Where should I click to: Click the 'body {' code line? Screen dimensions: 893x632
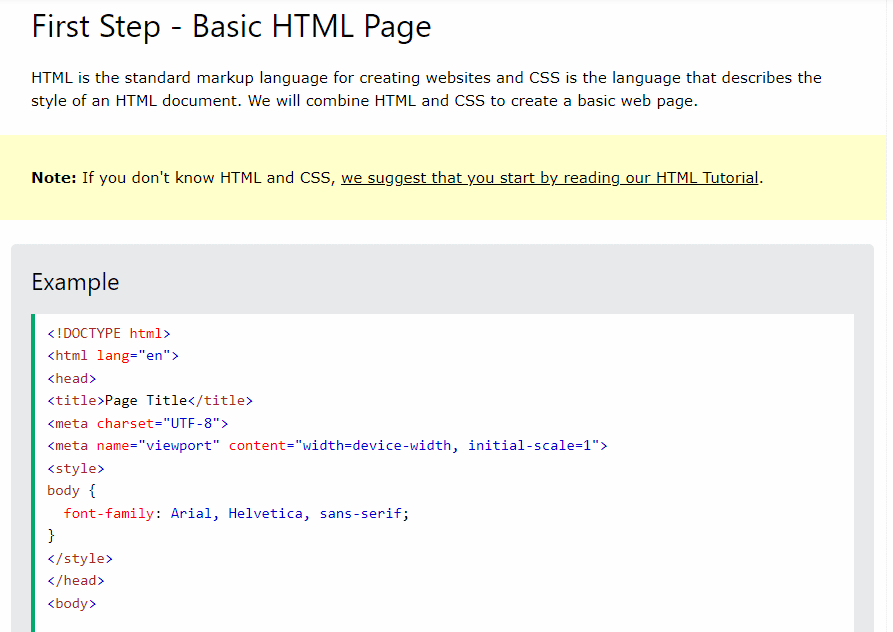pyautogui.click(x=72, y=491)
